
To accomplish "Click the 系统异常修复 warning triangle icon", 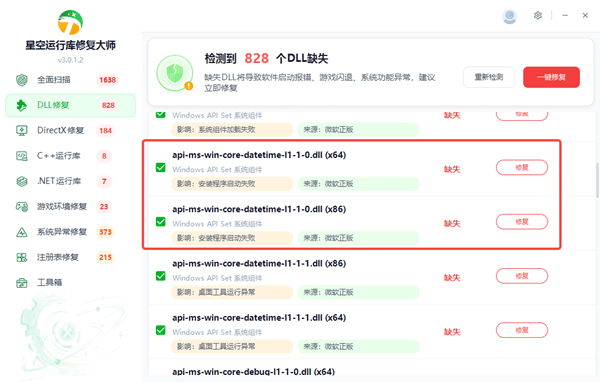I will point(22,232).
